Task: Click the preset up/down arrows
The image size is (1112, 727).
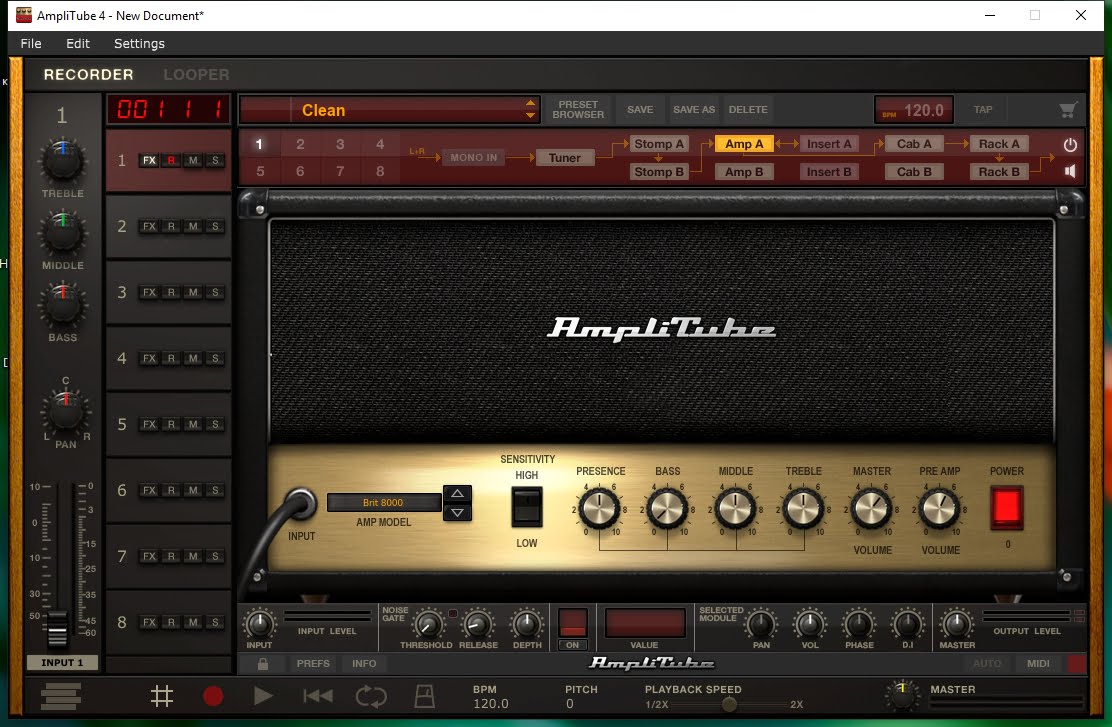Action: [x=530, y=110]
